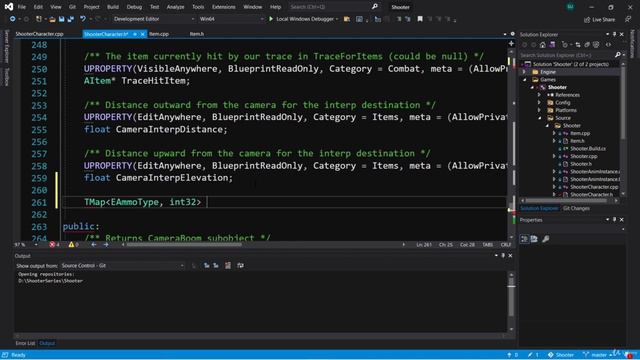Click the Properties panel wrench icon
640x360 pixels.
coord(545,239)
